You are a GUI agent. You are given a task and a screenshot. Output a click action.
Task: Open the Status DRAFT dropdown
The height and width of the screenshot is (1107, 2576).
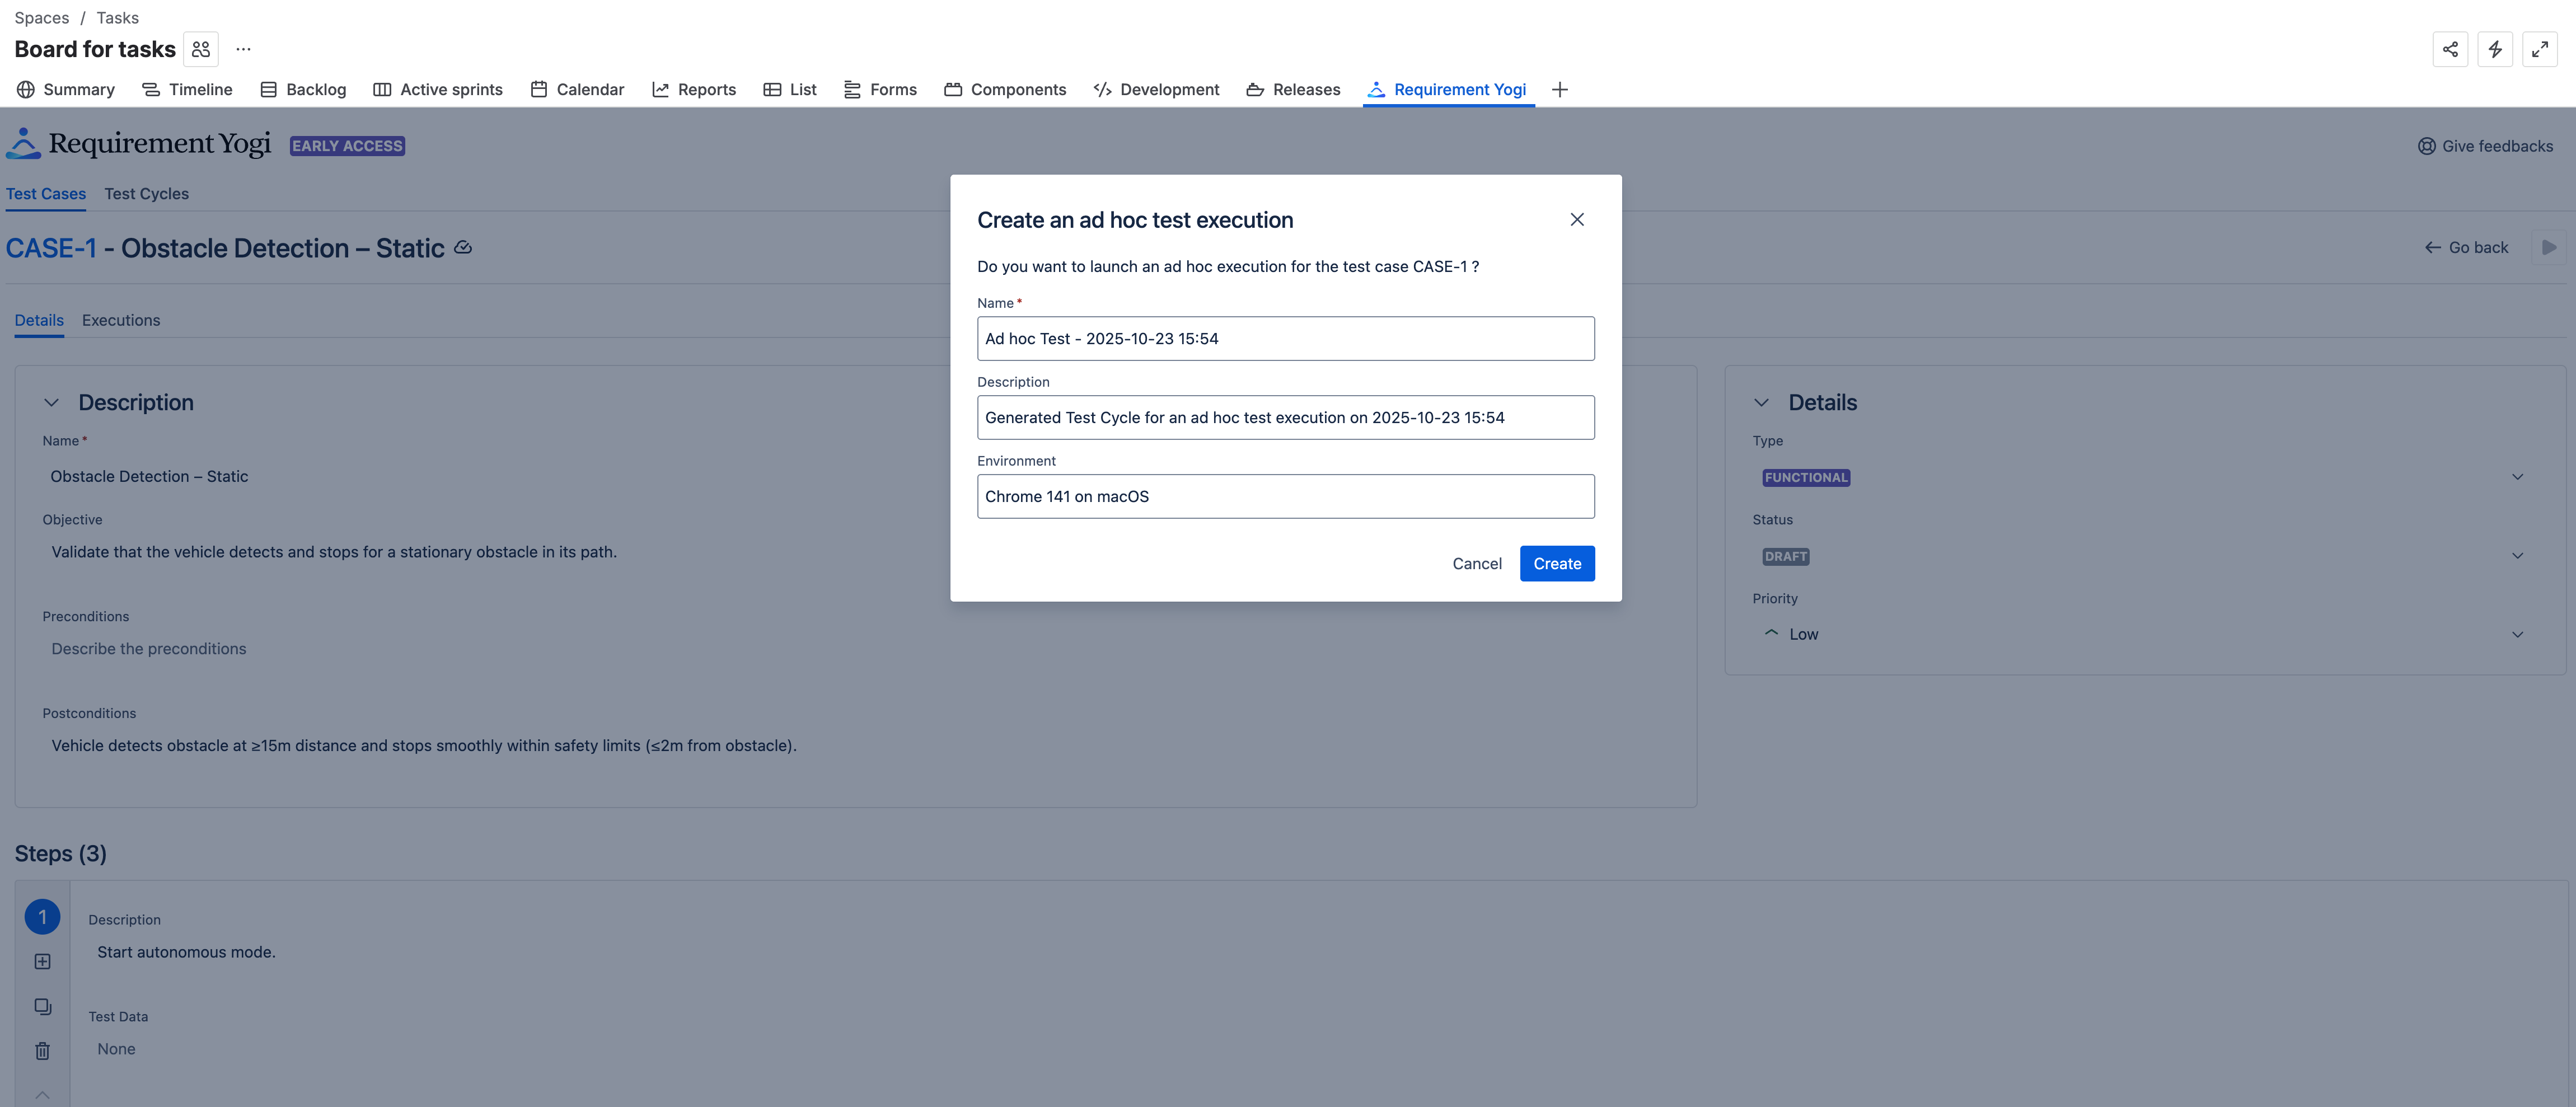tap(2140, 556)
